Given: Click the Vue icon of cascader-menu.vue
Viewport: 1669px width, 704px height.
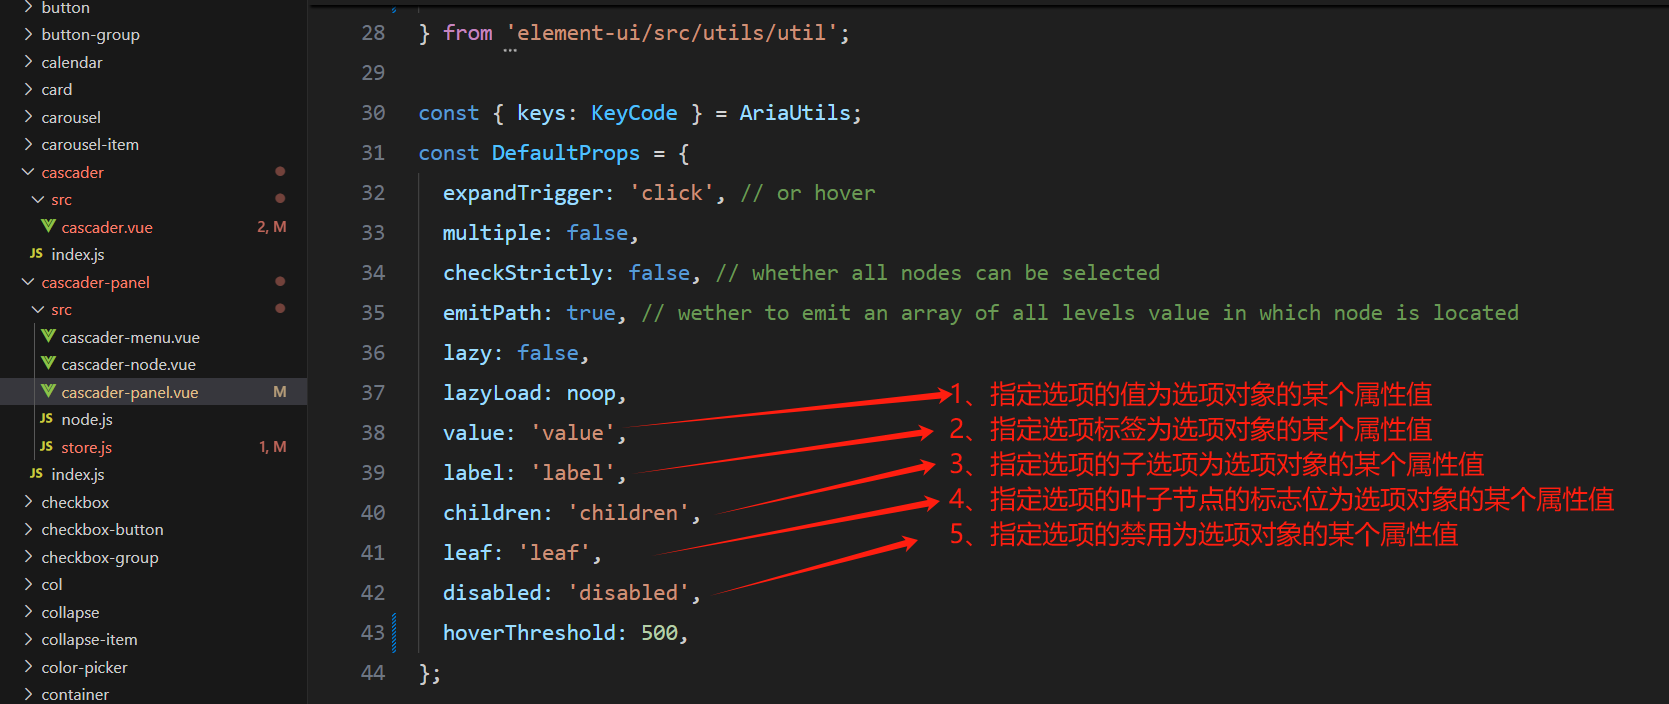Looking at the screenshot, I should [x=48, y=336].
